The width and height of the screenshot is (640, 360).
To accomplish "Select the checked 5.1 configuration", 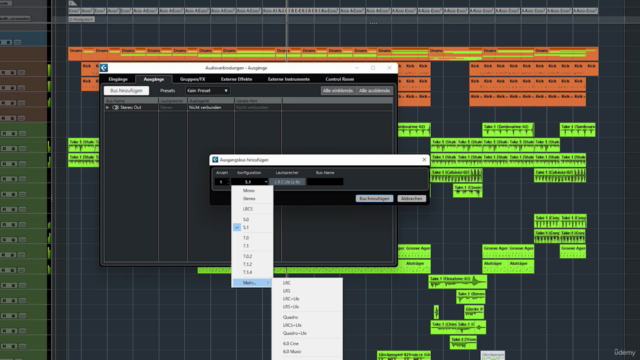I will click(252, 227).
